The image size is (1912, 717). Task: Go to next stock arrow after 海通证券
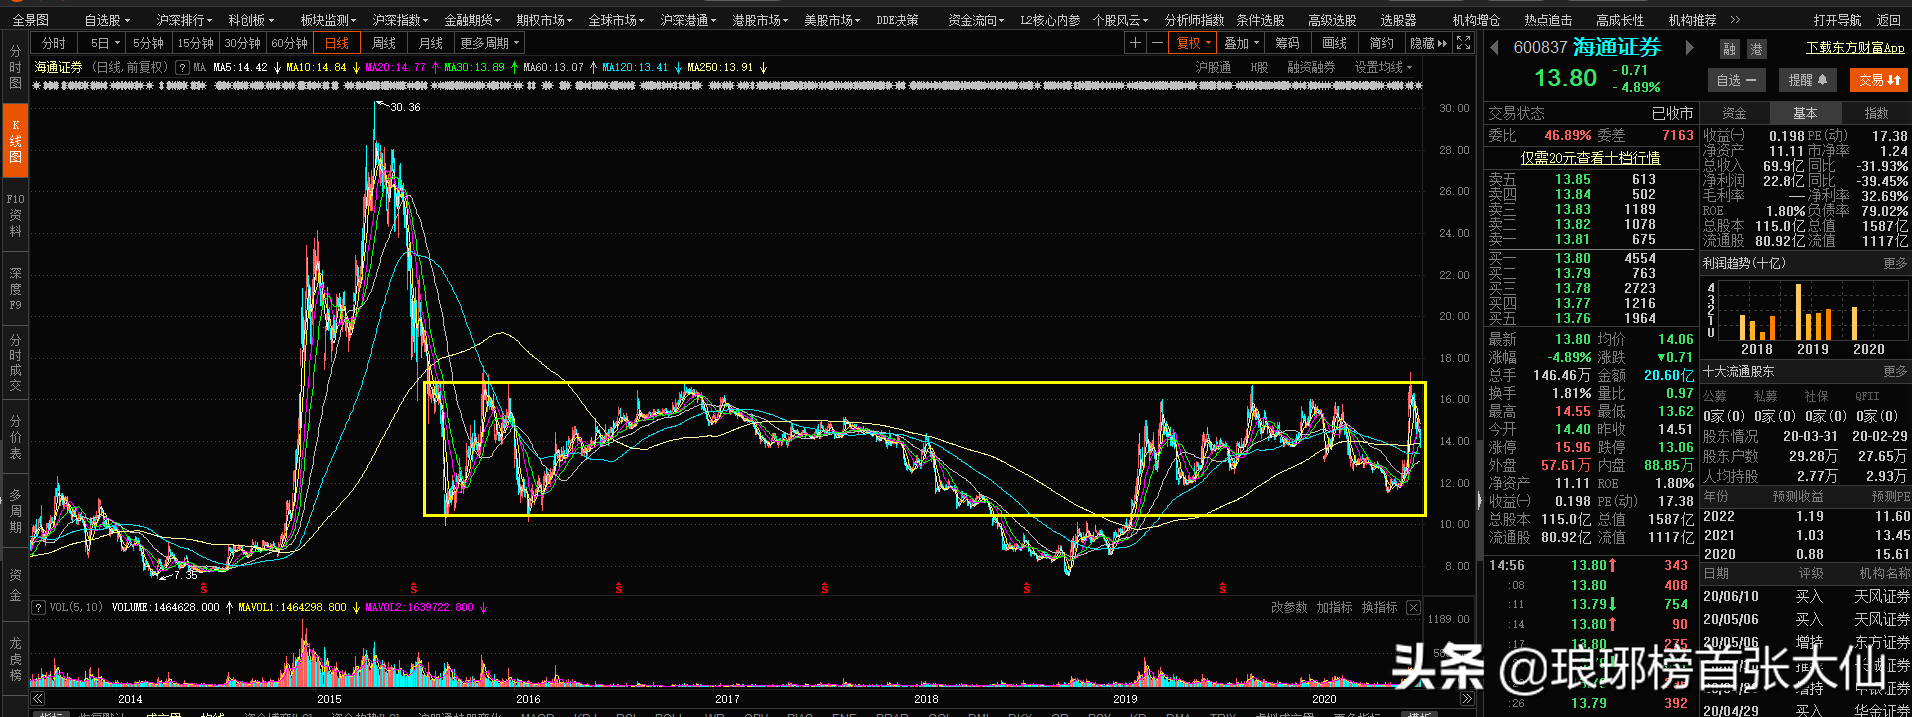(x=1689, y=47)
